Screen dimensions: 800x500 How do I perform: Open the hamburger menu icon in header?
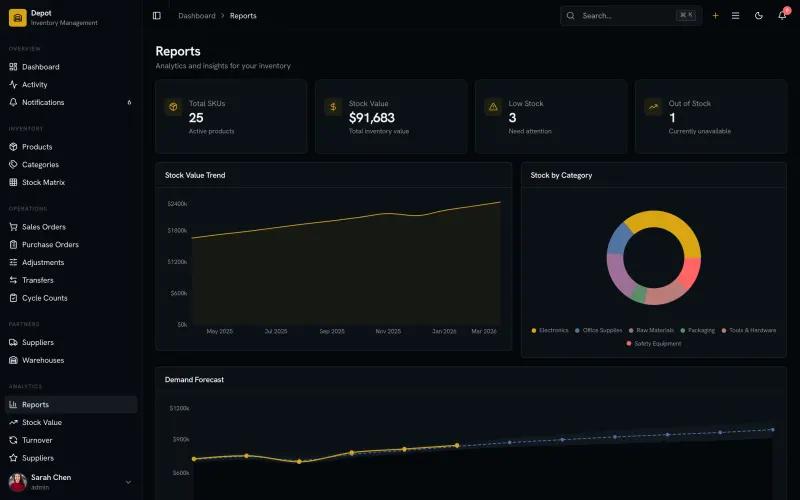coord(735,16)
